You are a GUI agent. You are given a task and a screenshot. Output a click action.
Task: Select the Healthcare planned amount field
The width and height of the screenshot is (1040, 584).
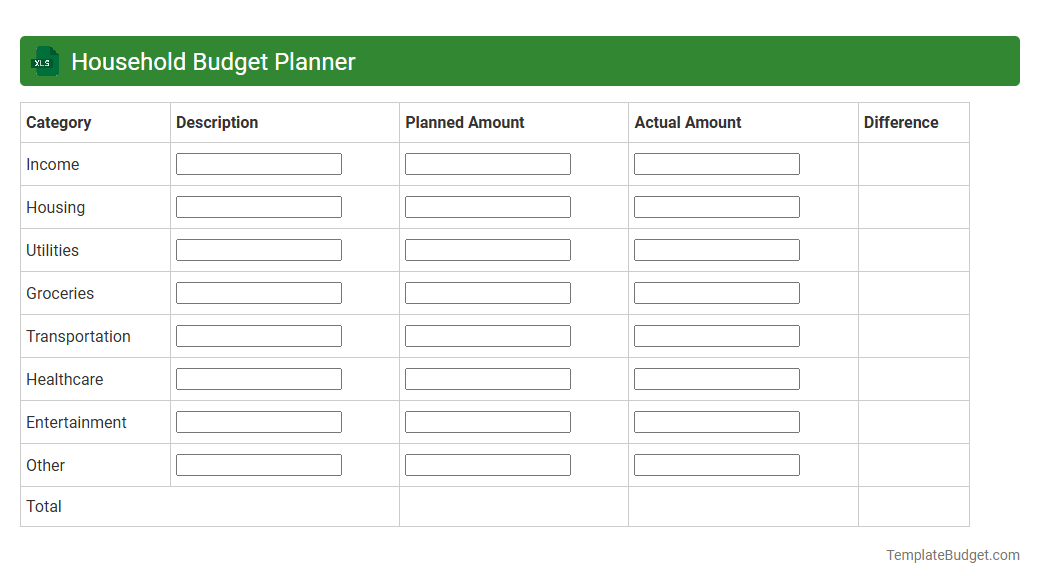(487, 378)
